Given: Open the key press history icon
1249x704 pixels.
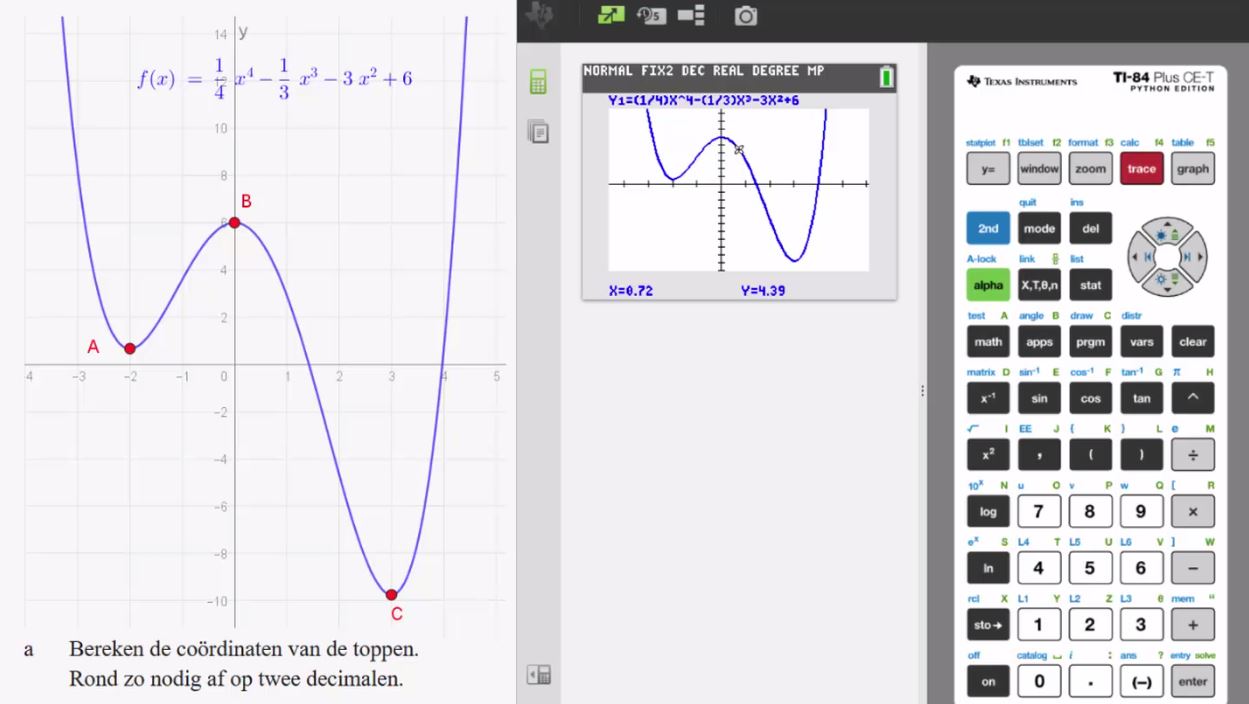Looking at the screenshot, I should (x=650, y=16).
